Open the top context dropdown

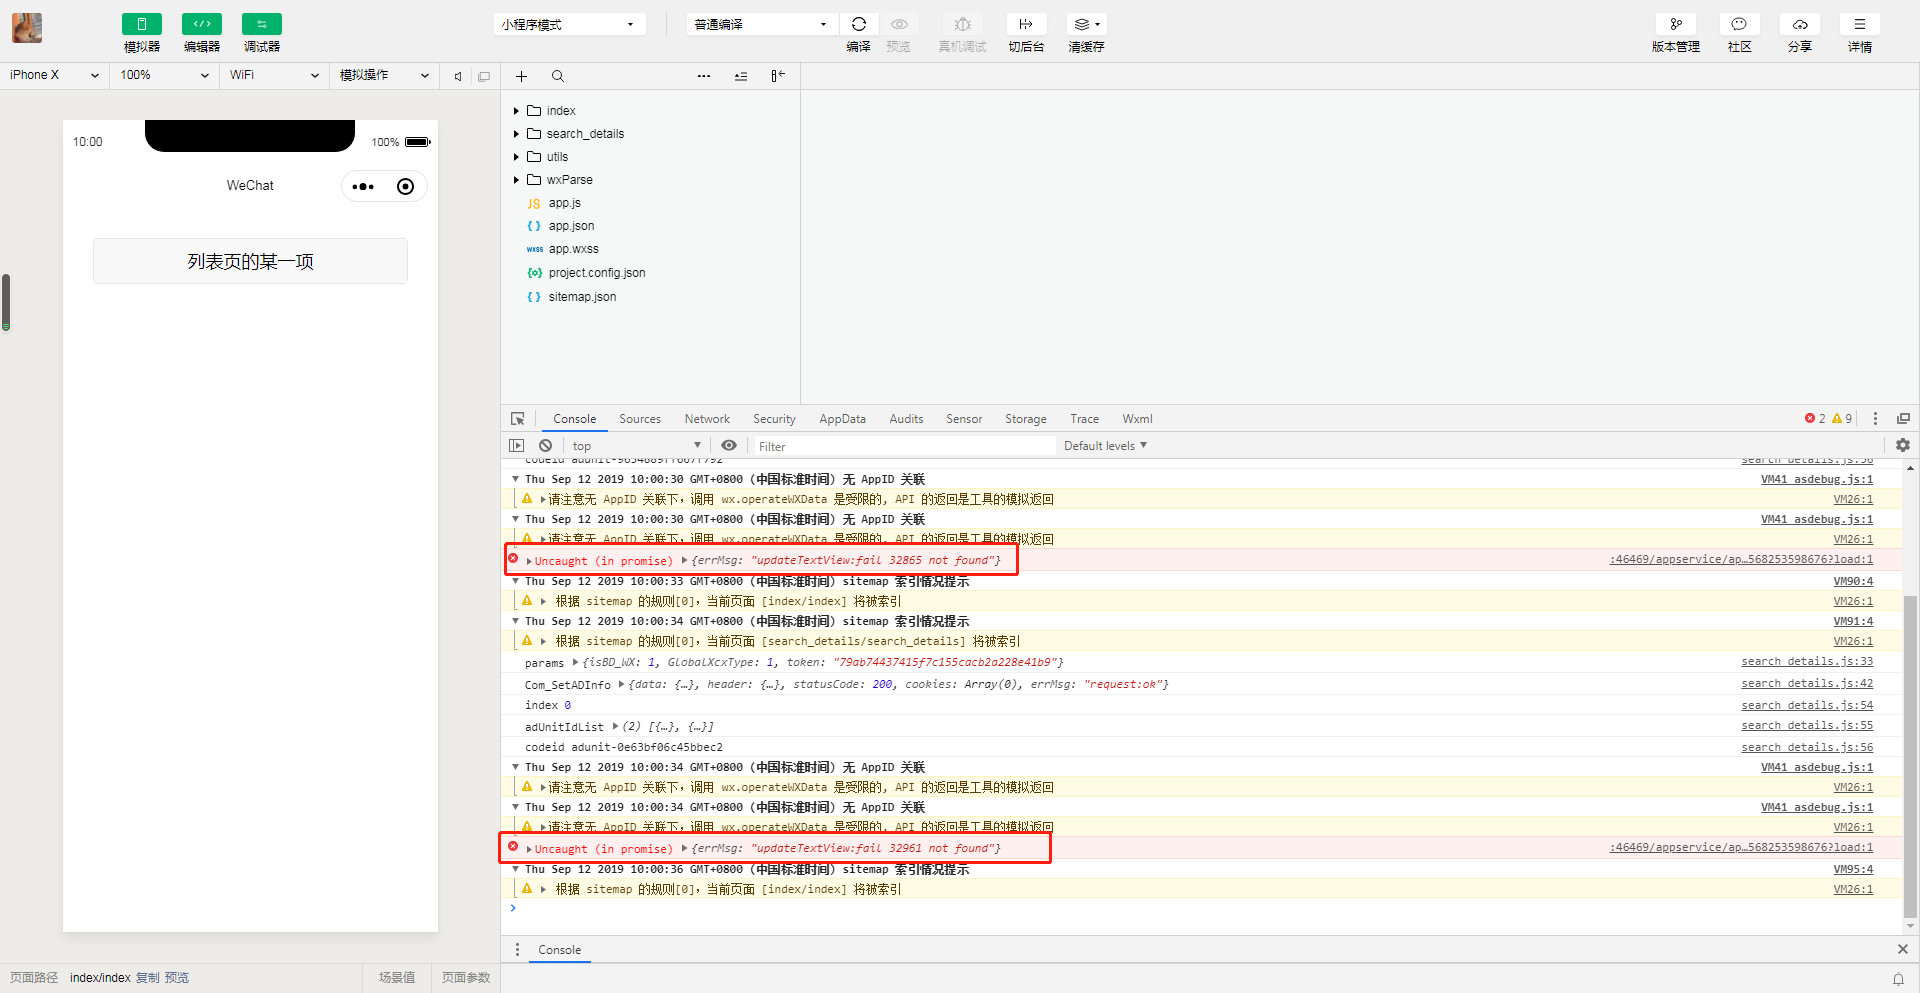pyautogui.click(x=636, y=446)
